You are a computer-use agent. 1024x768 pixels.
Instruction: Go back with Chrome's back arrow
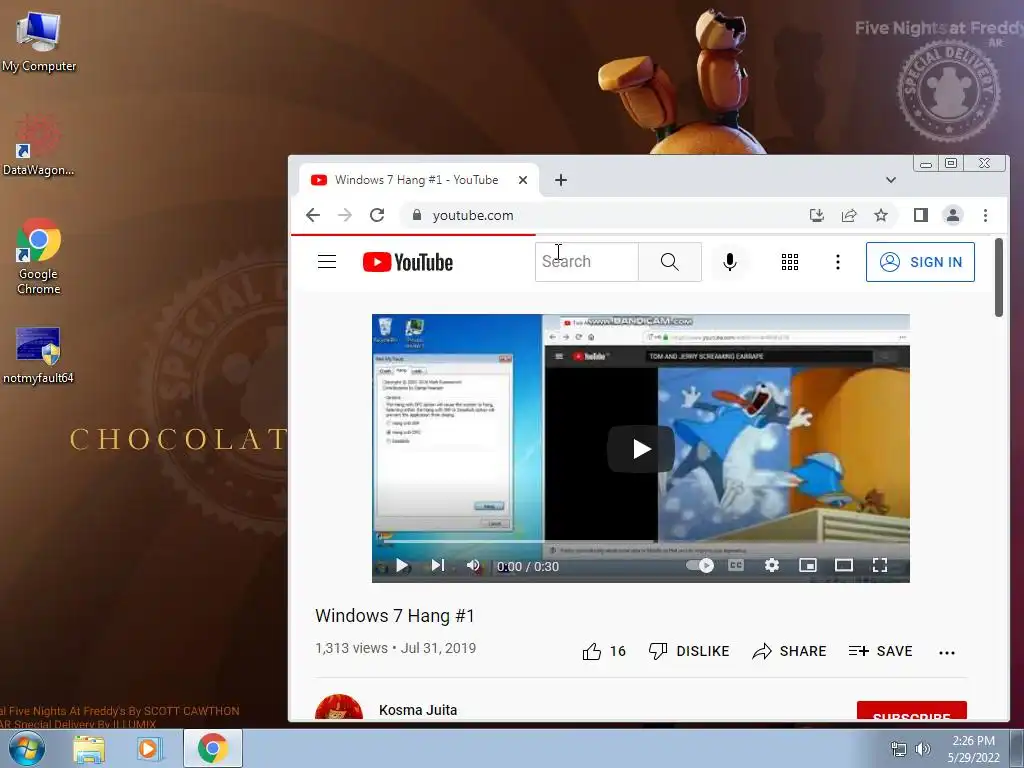pos(313,215)
